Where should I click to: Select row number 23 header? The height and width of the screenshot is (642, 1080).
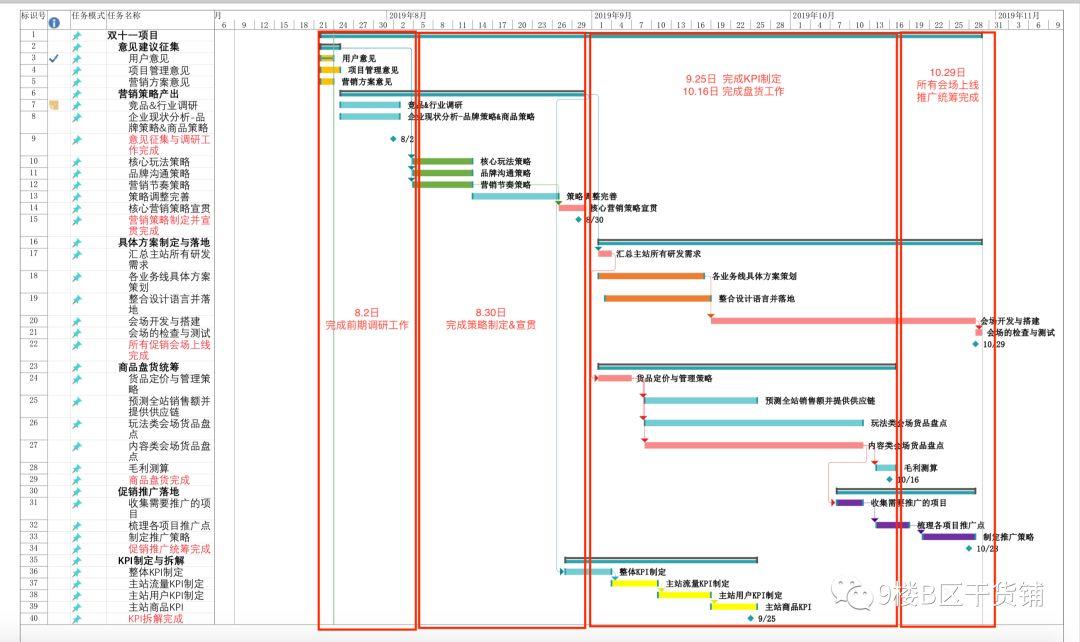34,367
